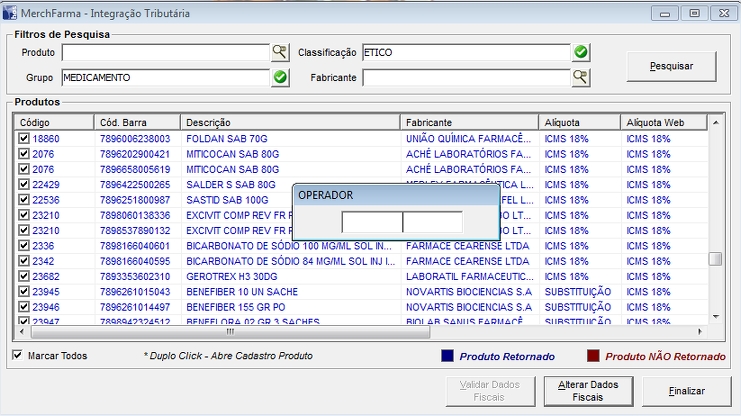The image size is (741, 416).
Task: Uncheck Marcar Todos checkbox
Action: point(17,355)
